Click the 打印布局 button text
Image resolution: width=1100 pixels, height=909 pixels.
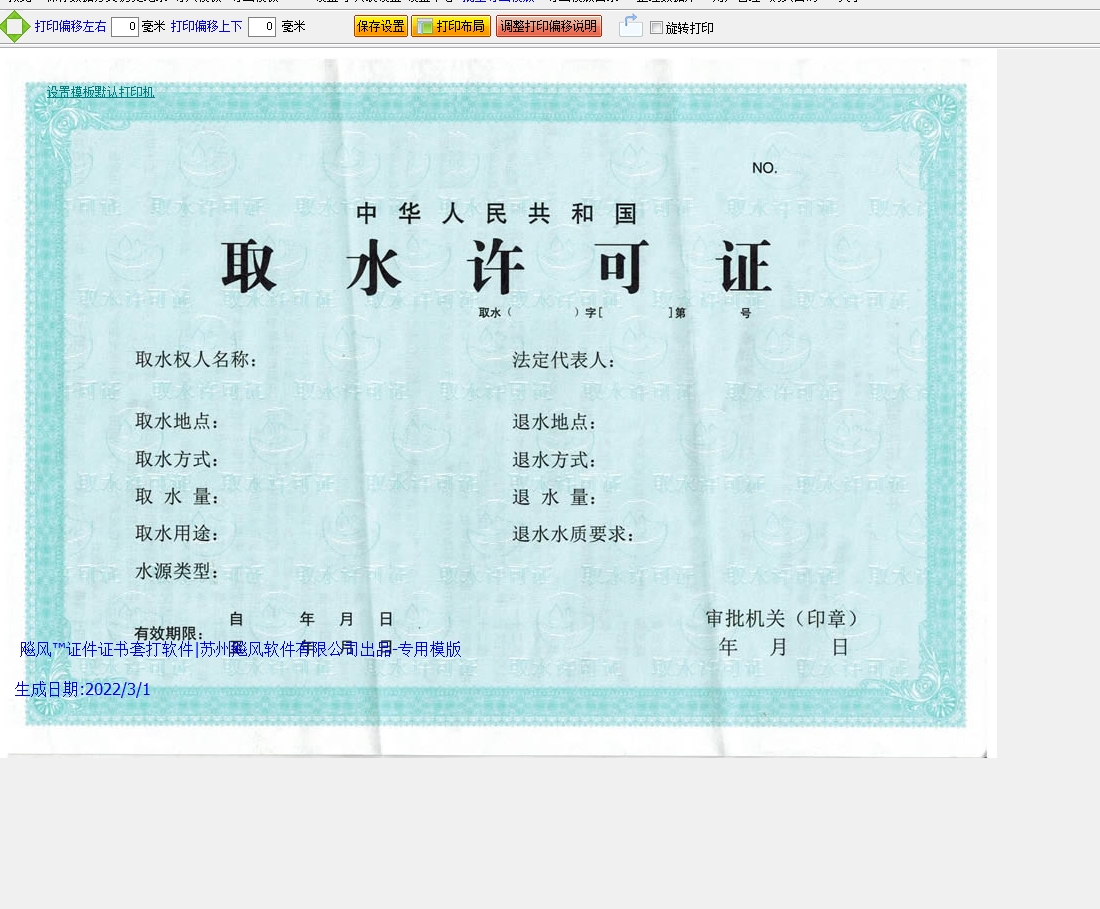460,27
